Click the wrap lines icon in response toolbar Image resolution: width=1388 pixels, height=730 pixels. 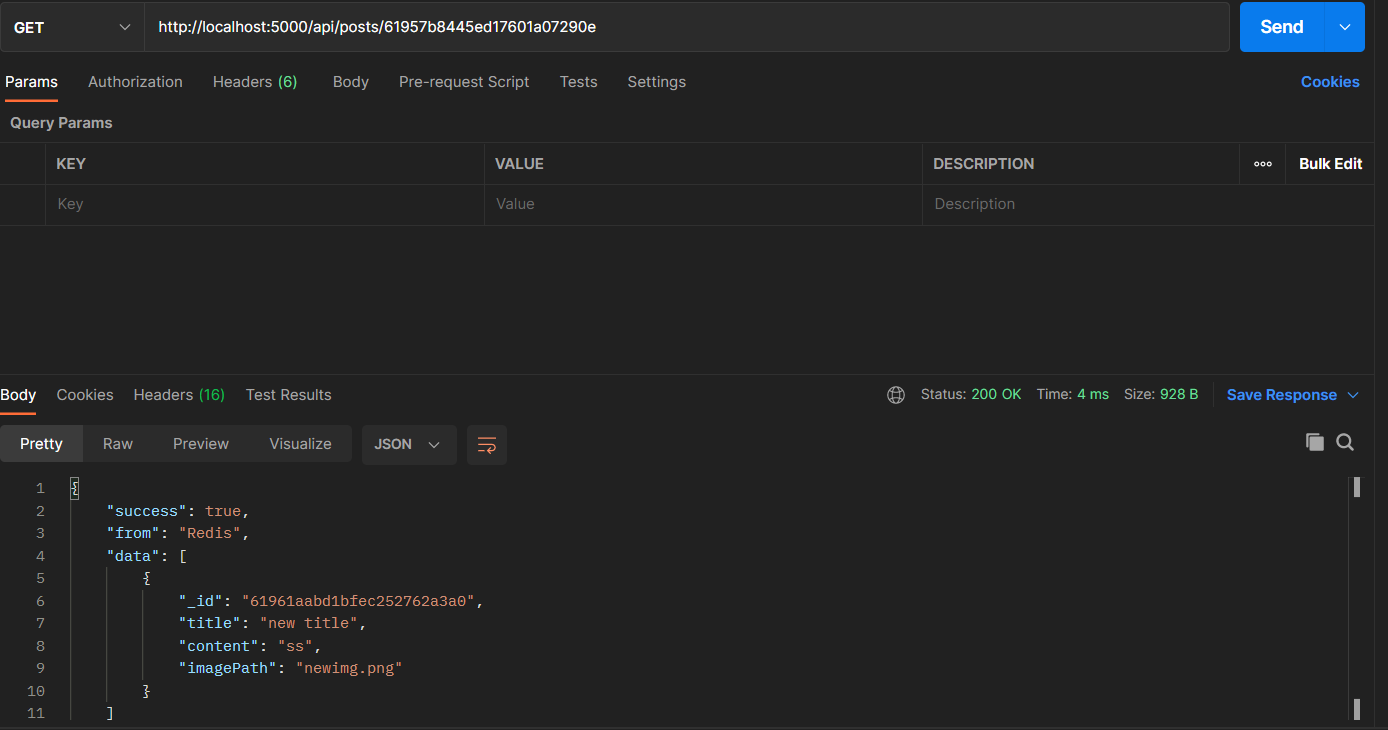487,445
